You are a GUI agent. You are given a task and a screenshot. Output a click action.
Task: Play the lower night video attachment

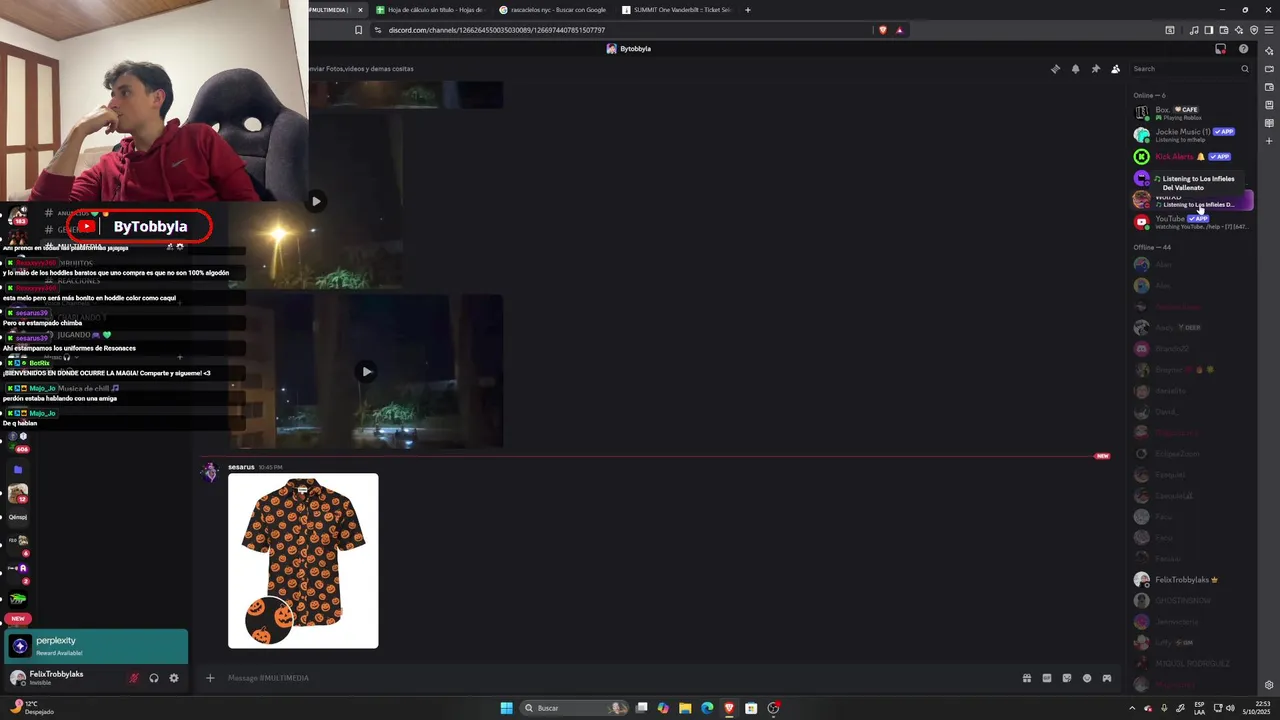click(x=367, y=372)
